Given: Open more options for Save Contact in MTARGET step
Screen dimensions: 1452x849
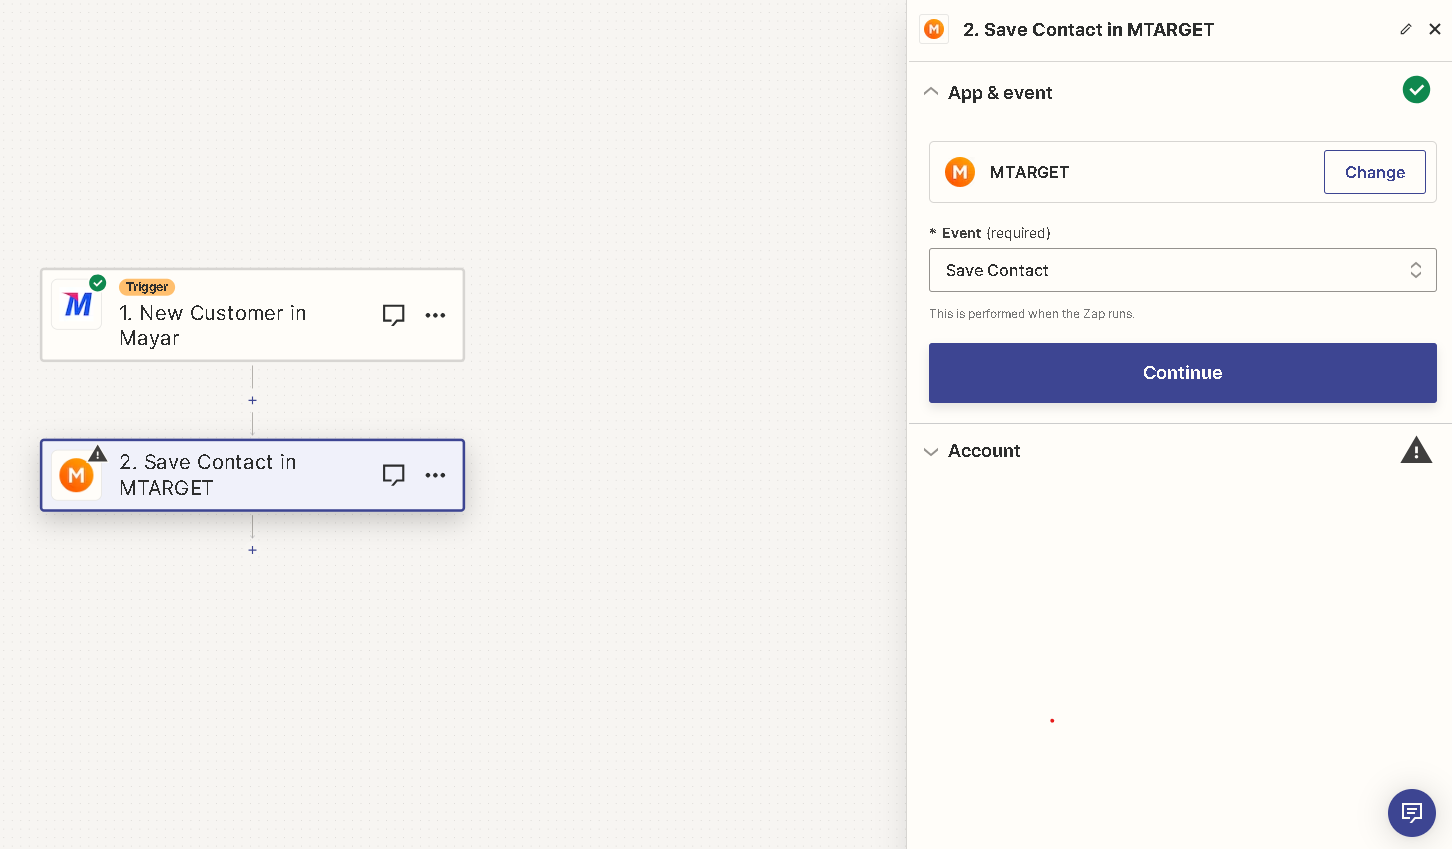Looking at the screenshot, I should (x=435, y=475).
